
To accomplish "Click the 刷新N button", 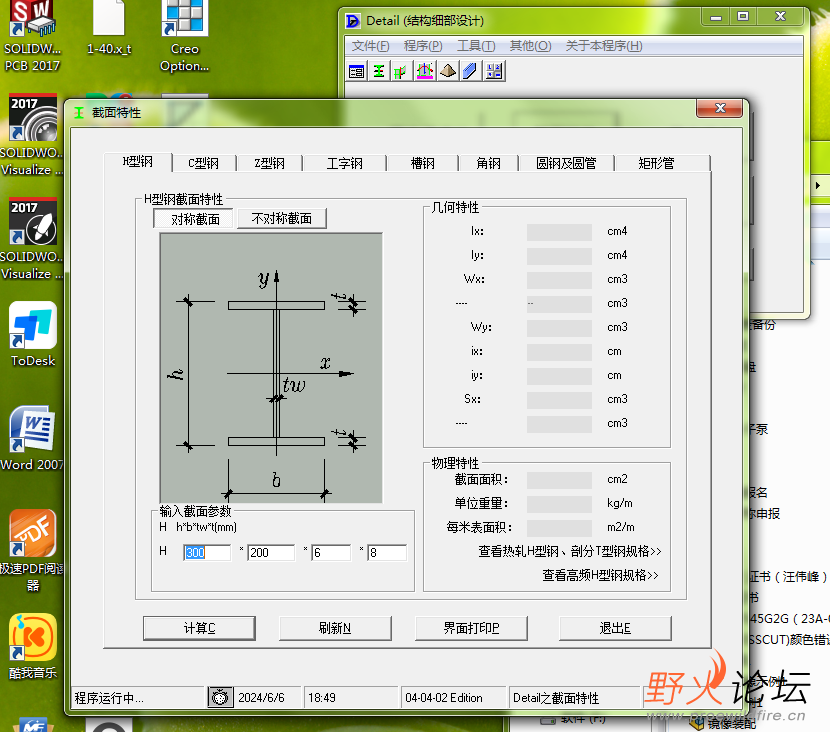I will [335, 628].
